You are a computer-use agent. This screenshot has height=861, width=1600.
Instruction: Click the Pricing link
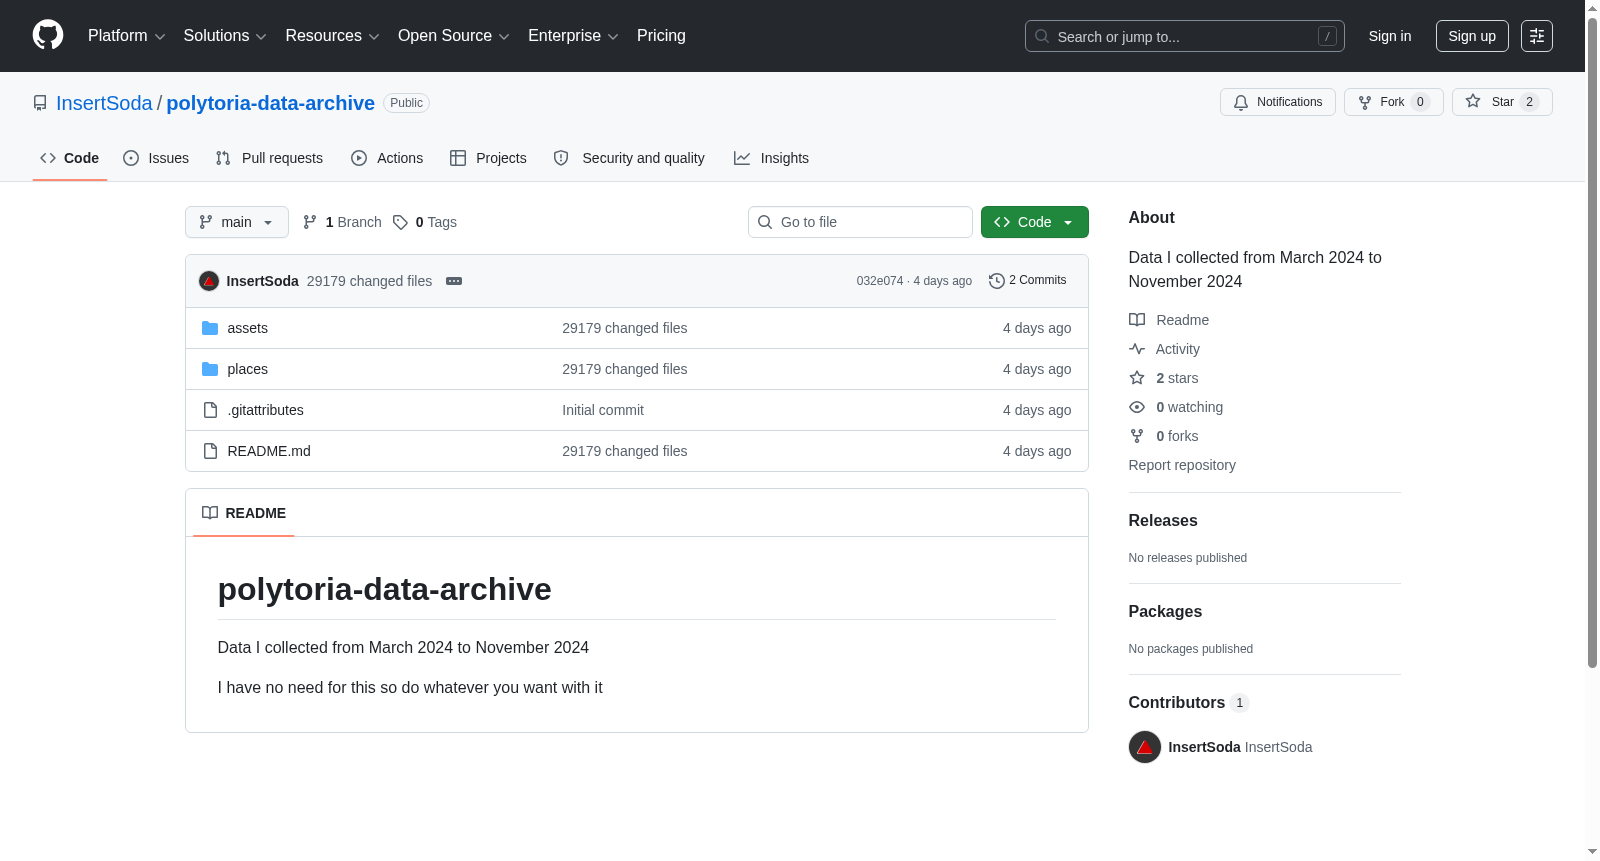pyautogui.click(x=661, y=35)
